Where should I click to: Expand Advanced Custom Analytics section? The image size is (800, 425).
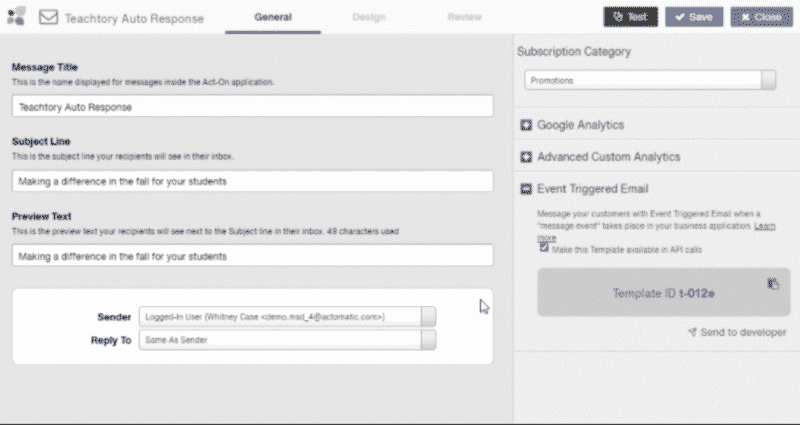tap(526, 157)
